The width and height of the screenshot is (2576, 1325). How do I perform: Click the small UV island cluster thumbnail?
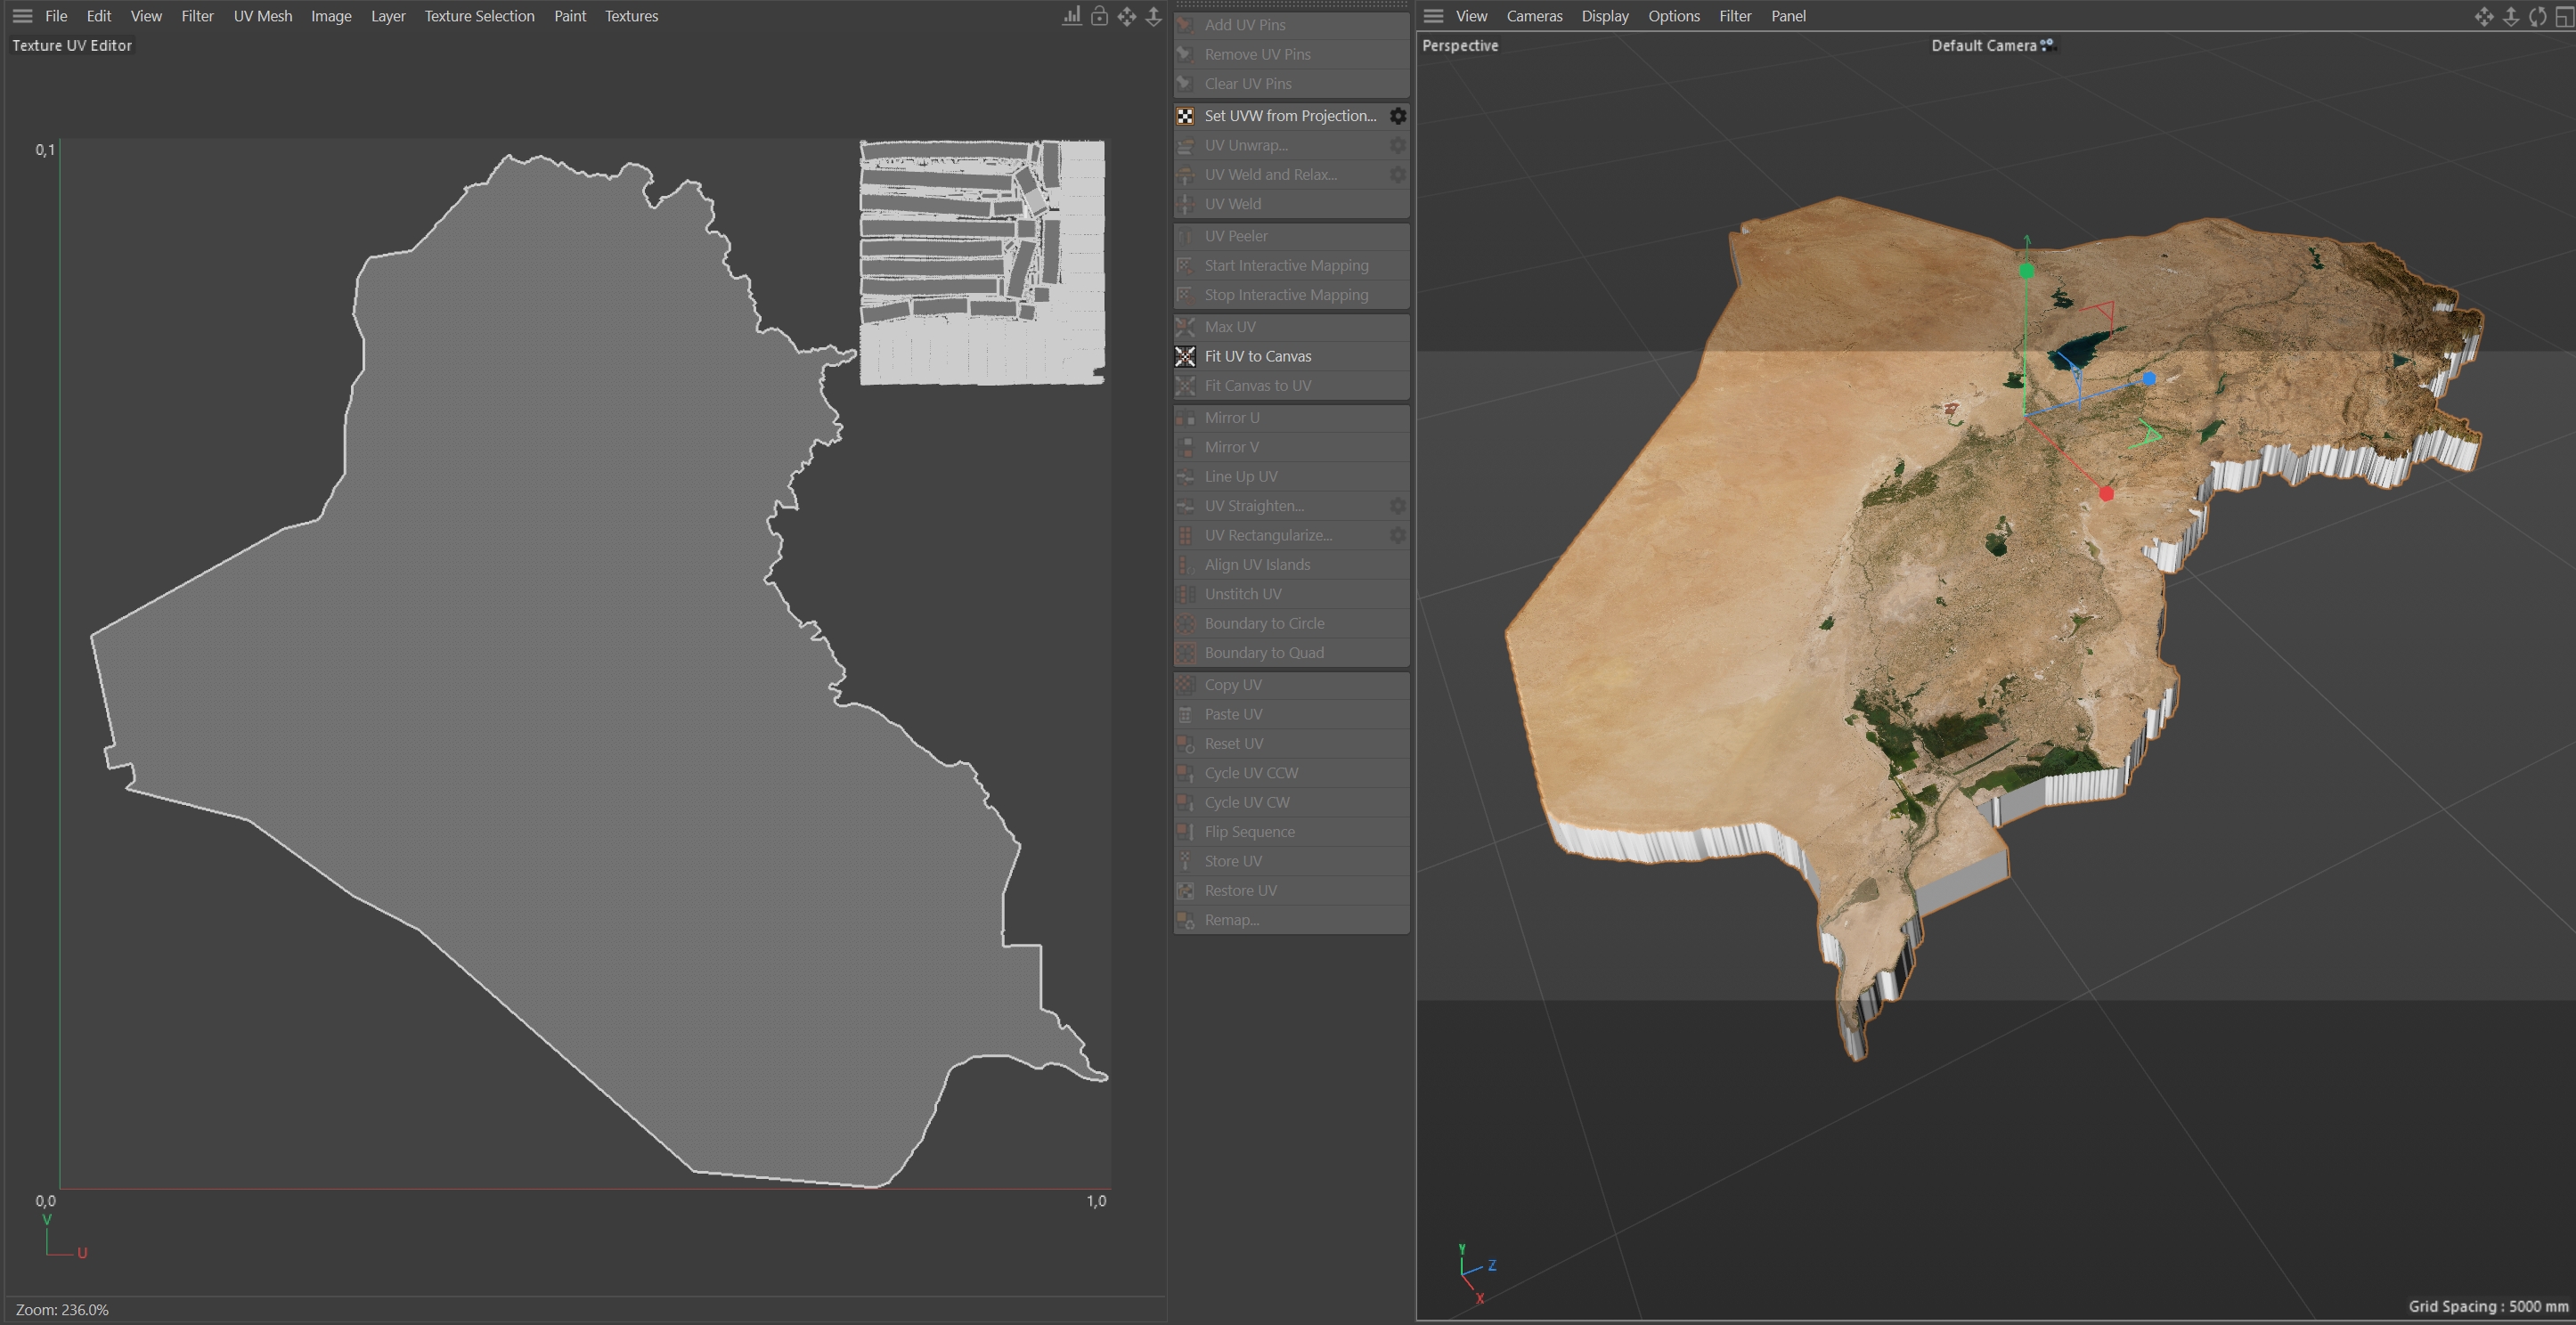pos(982,262)
